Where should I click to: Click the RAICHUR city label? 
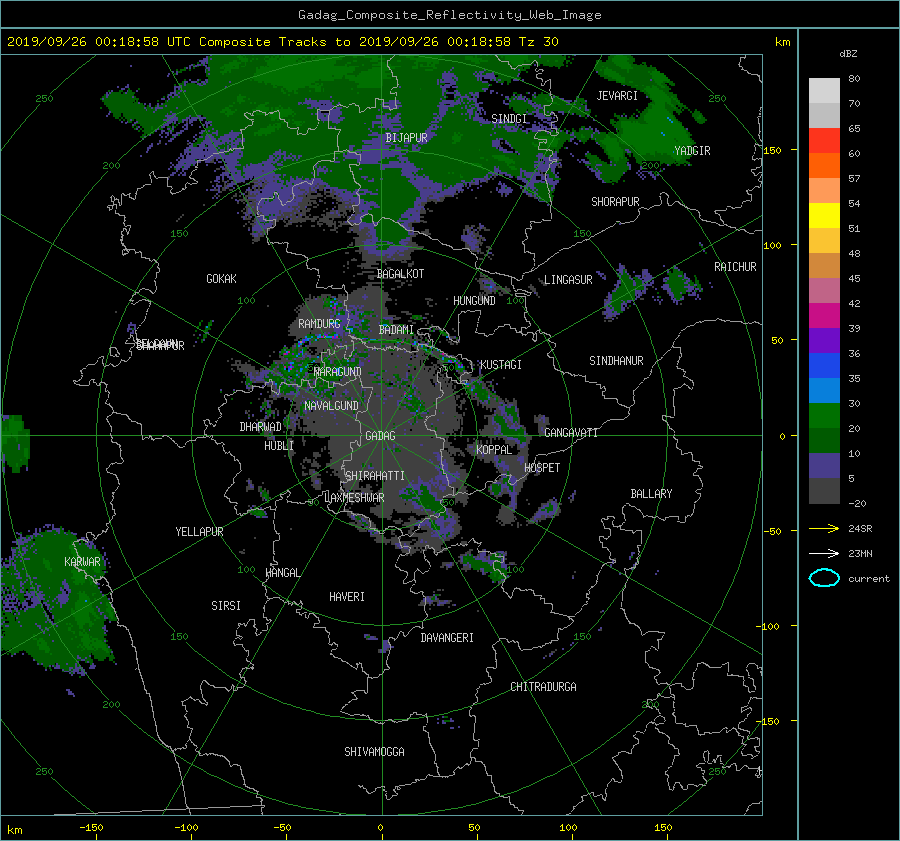click(x=735, y=267)
